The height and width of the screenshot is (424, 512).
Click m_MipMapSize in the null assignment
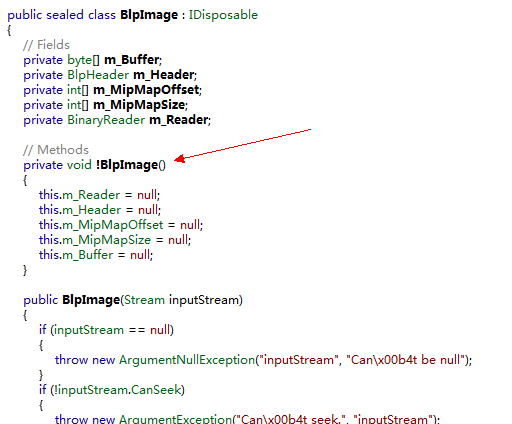[107, 240]
